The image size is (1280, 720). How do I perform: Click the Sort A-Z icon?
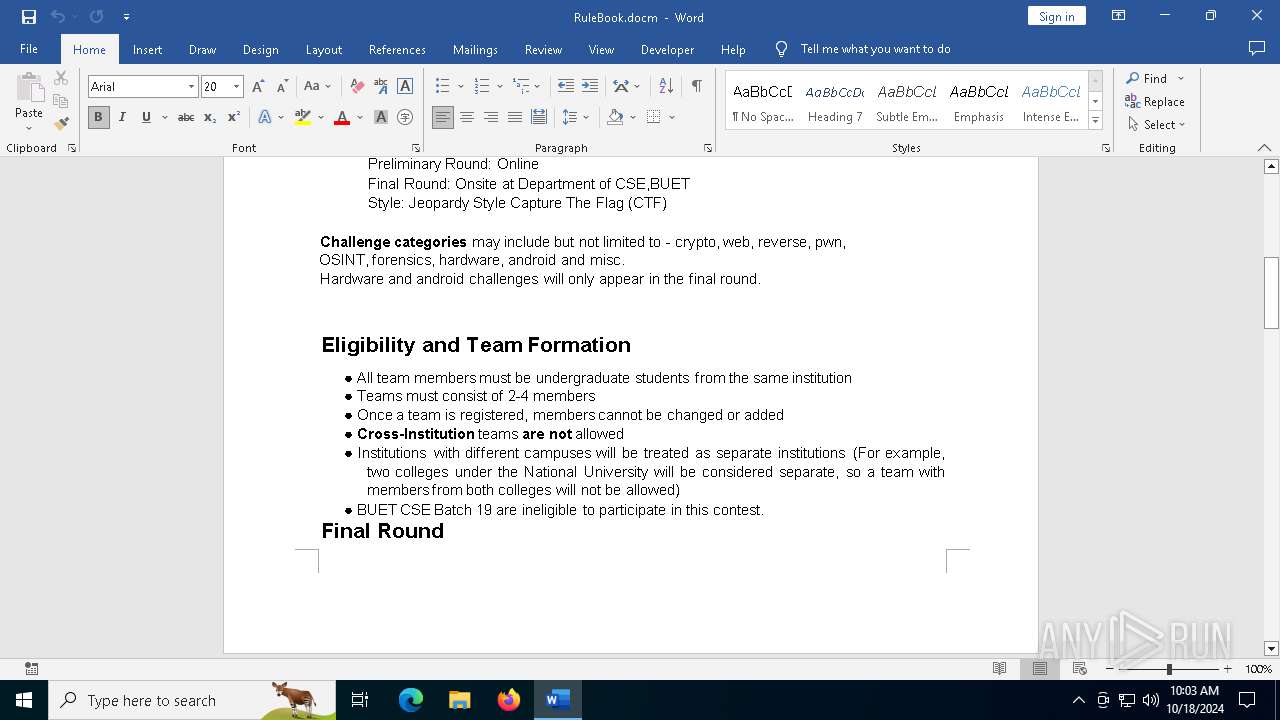click(666, 87)
